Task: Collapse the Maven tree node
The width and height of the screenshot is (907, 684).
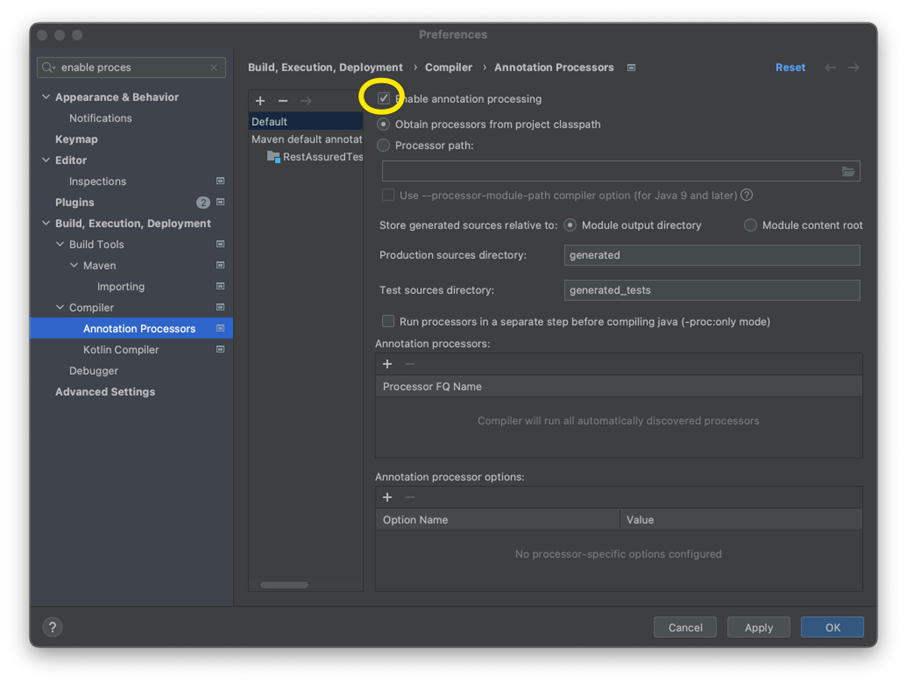Action: click(x=74, y=266)
